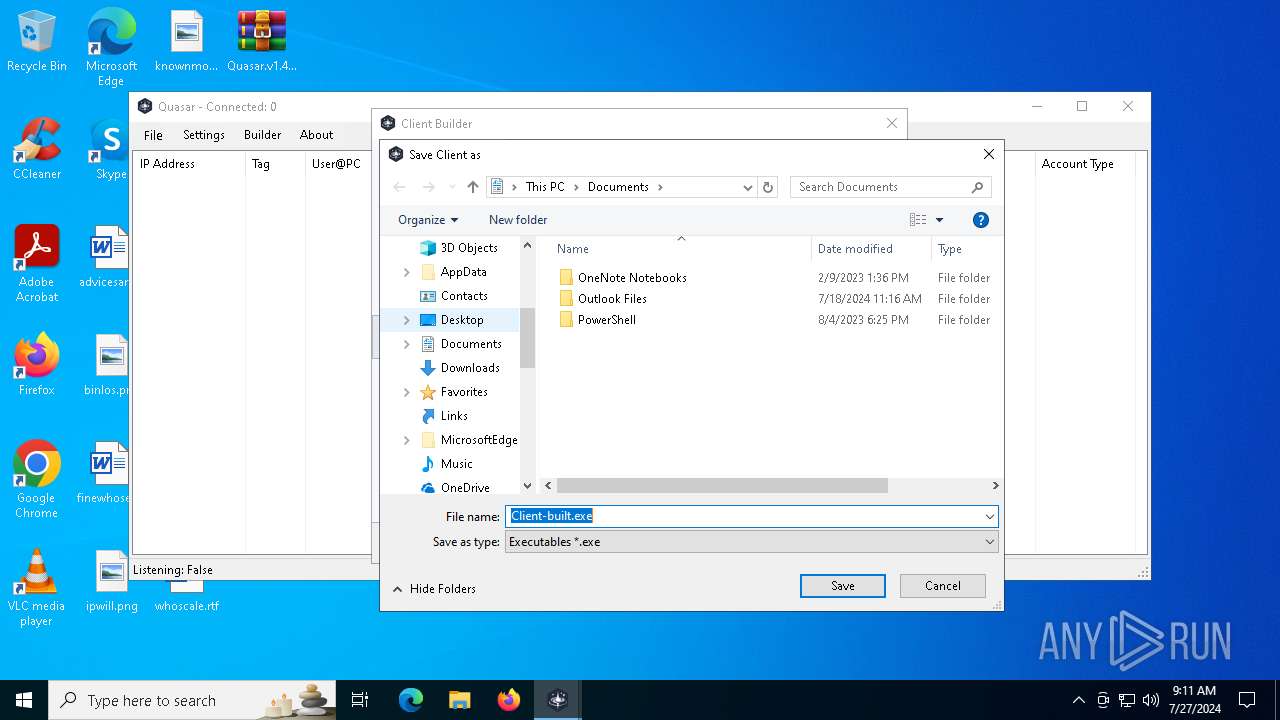Viewport: 1280px width, 720px height.
Task: Select the ipwill.png file icon
Action: (x=112, y=582)
